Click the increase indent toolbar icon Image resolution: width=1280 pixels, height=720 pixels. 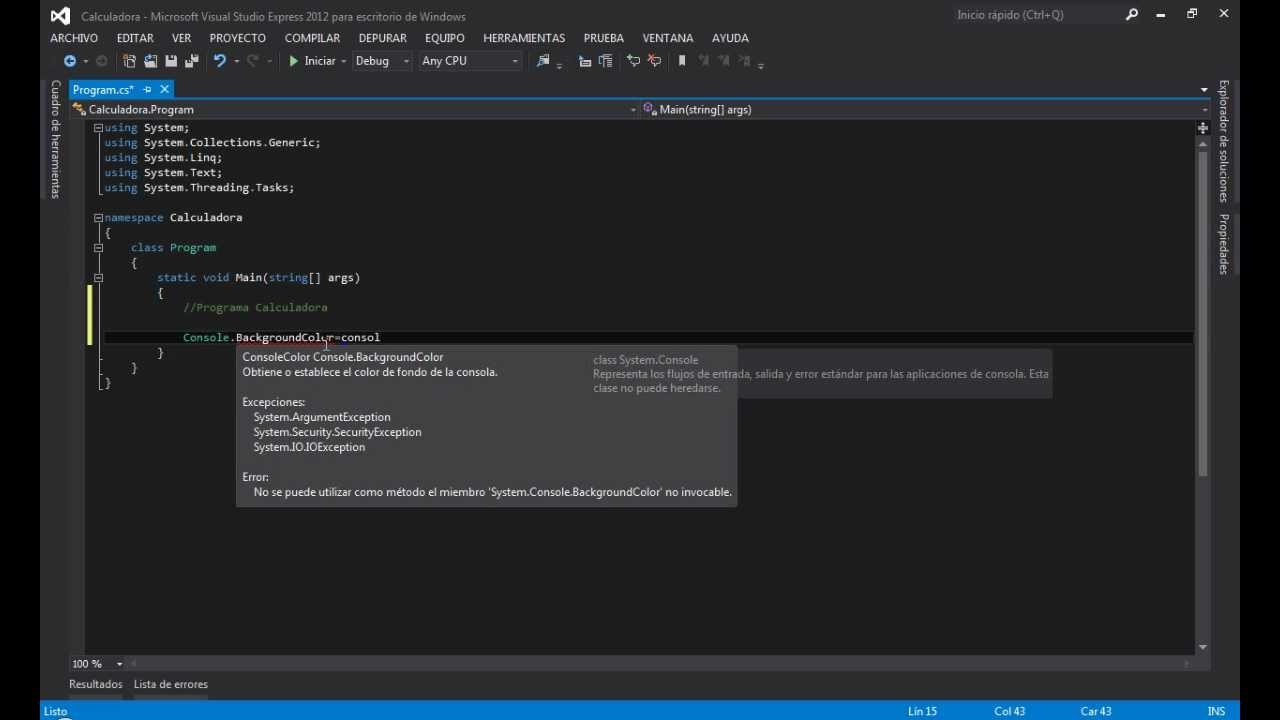[605, 61]
